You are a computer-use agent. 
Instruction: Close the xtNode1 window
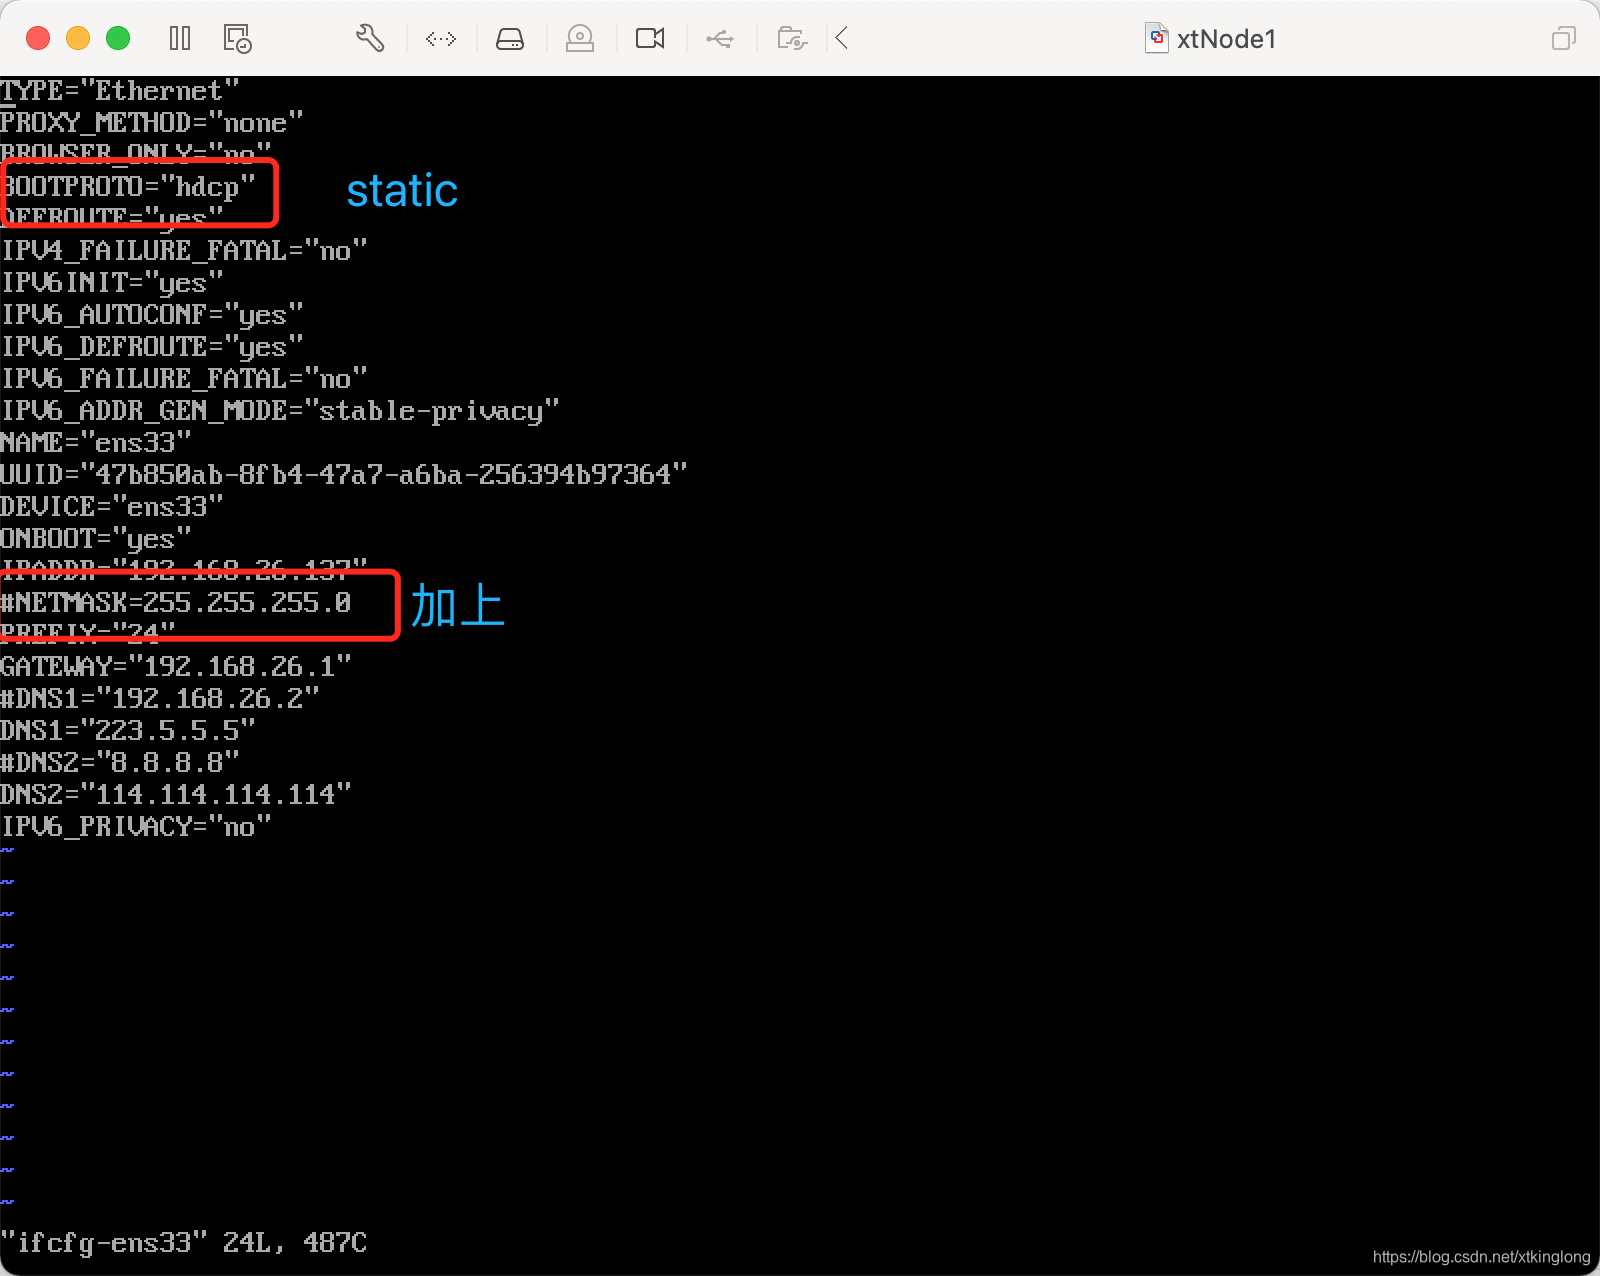(38, 38)
